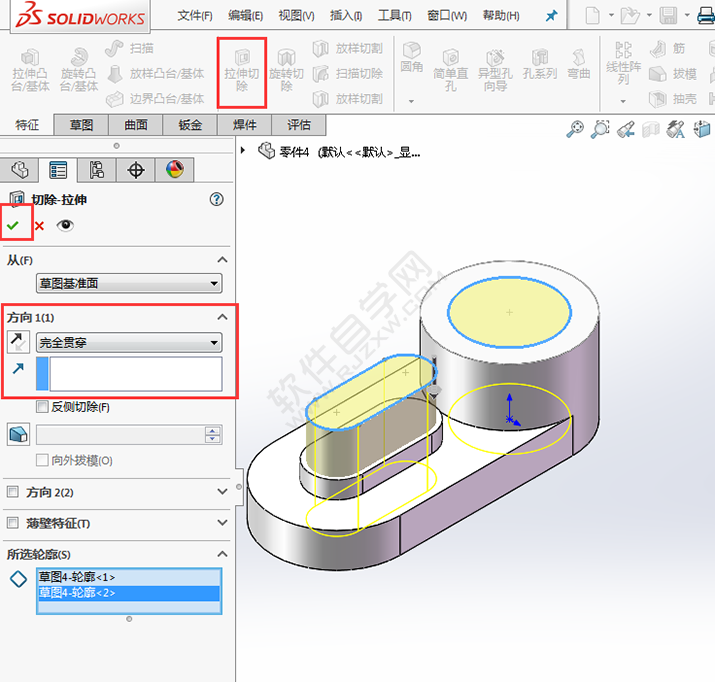Open the Window (窗口) menu

pos(447,16)
